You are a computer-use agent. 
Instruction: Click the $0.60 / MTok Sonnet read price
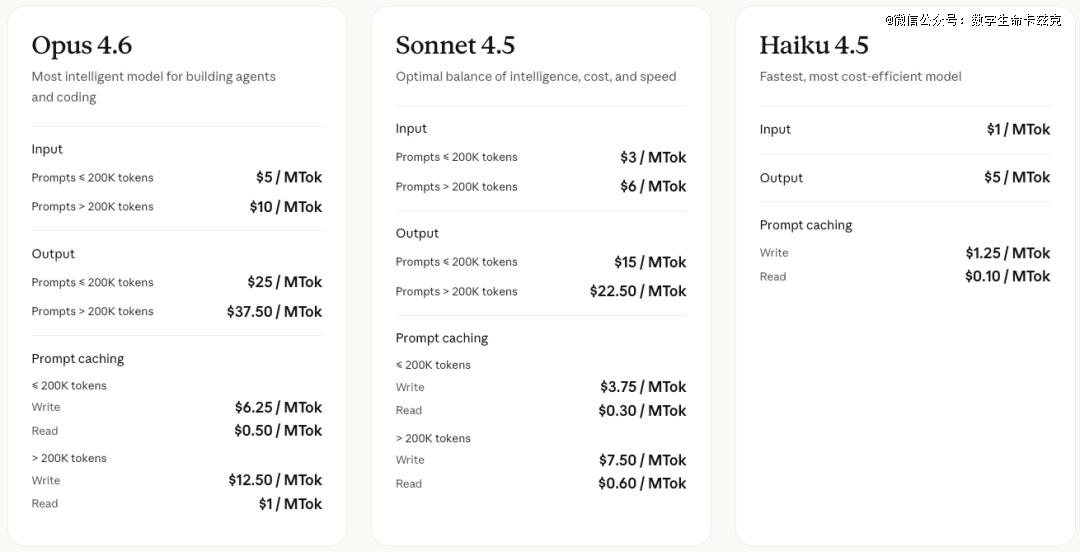pyautogui.click(x=642, y=484)
